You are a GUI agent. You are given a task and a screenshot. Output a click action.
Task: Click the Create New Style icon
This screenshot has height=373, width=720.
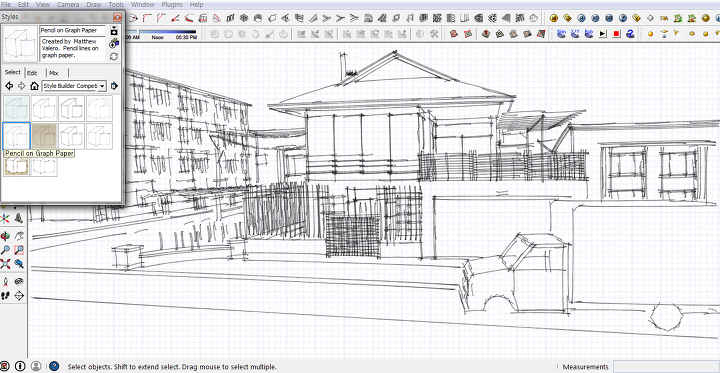(114, 44)
